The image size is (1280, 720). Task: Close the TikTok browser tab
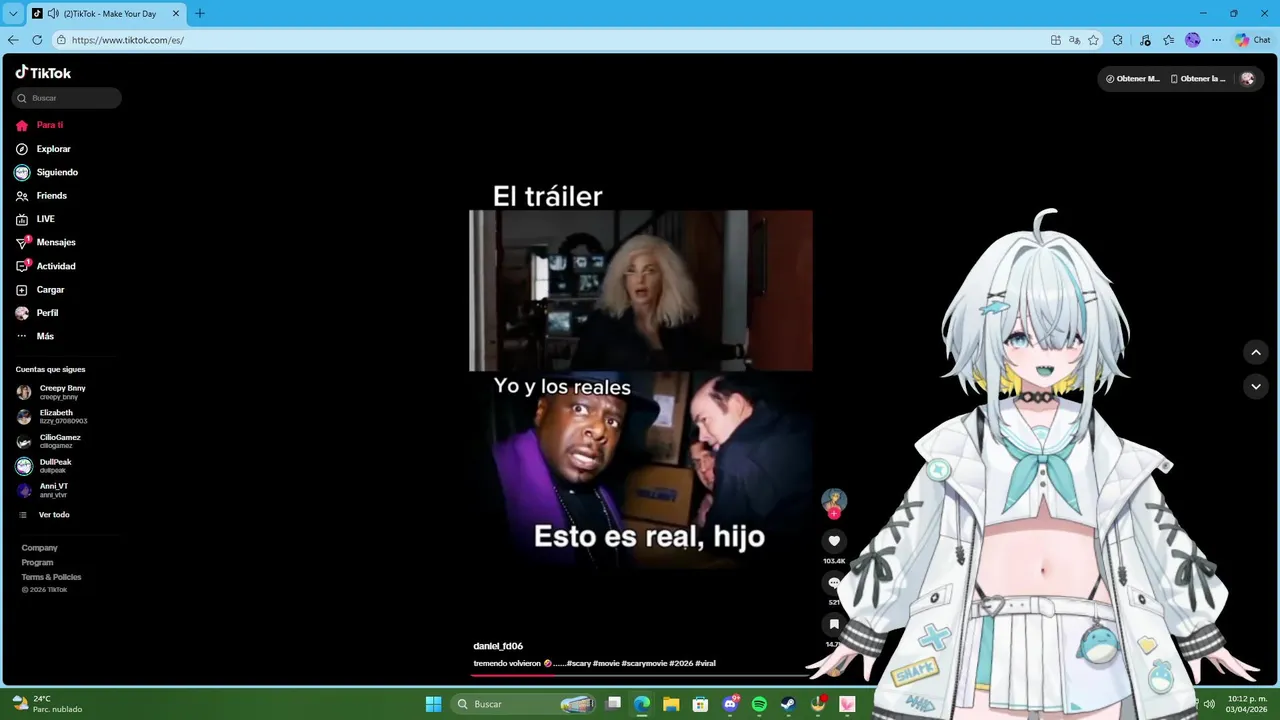point(176,14)
